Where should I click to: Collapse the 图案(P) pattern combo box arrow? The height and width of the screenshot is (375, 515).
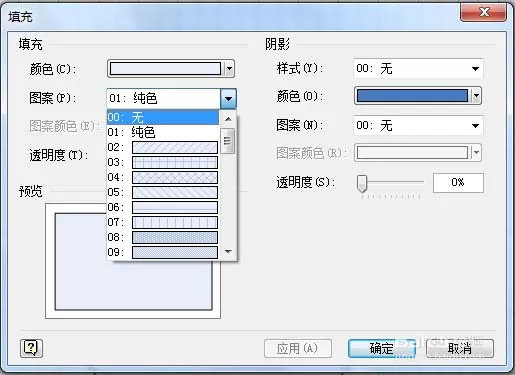point(228,98)
